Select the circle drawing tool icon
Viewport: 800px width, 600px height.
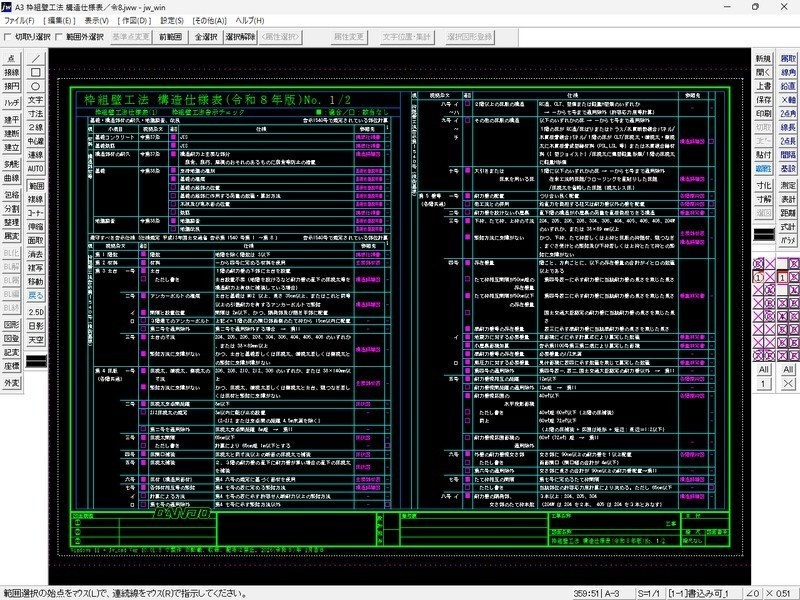click(x=36, y=87)
